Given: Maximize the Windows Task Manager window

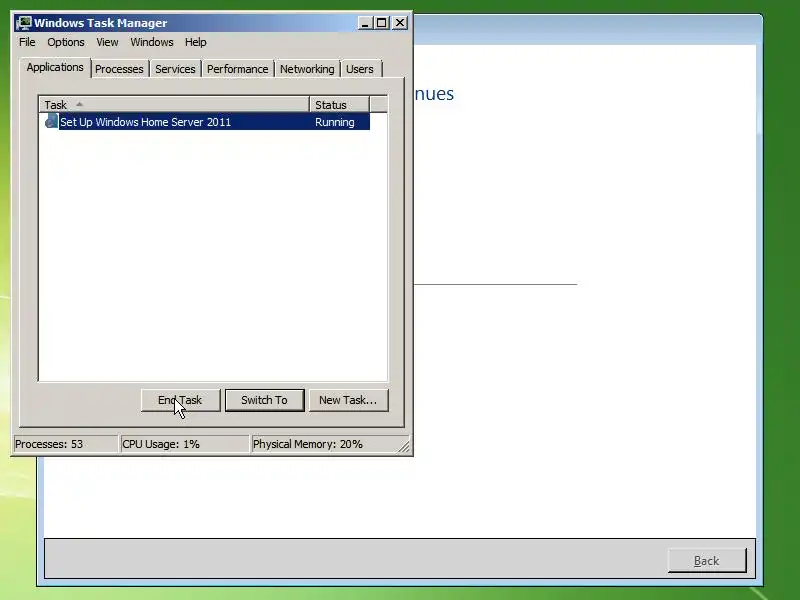Looking at the screenshot, I should [x=382, y=23].
